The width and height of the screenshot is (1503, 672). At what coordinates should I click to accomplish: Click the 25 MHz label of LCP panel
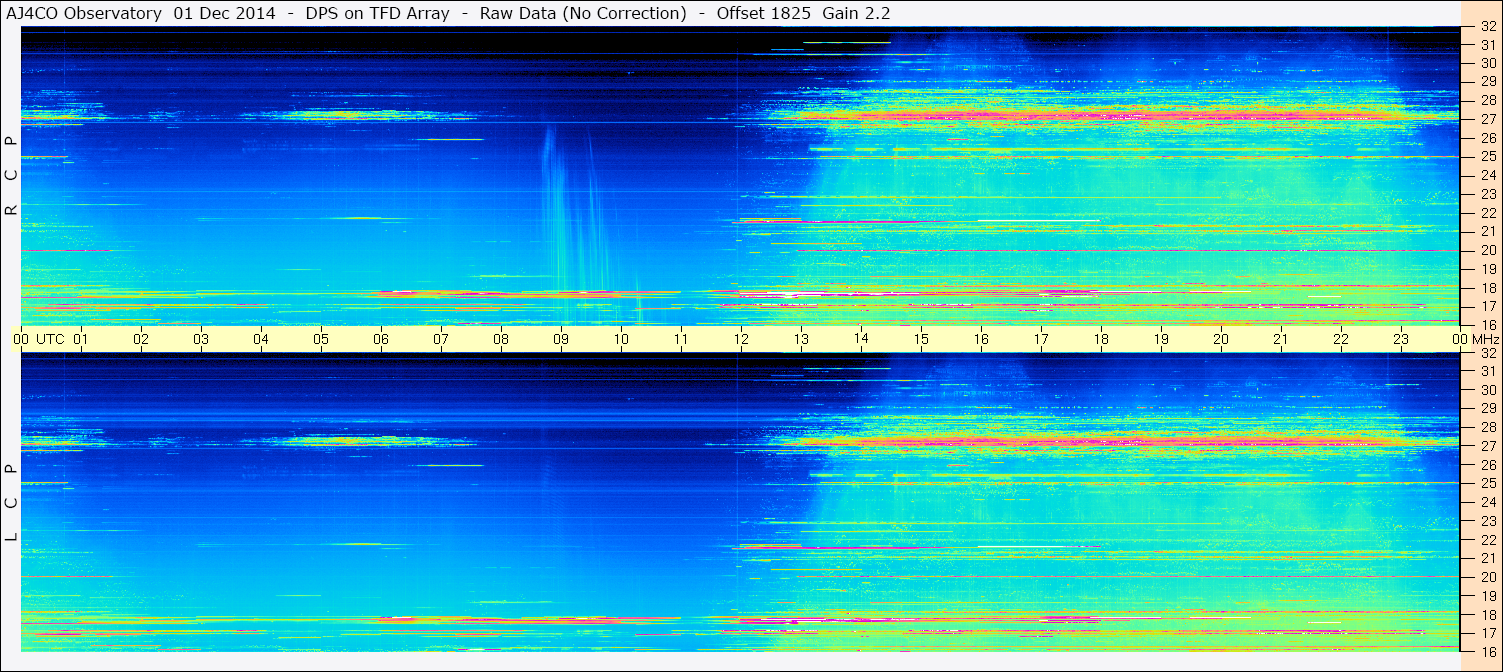point(1487,484)
